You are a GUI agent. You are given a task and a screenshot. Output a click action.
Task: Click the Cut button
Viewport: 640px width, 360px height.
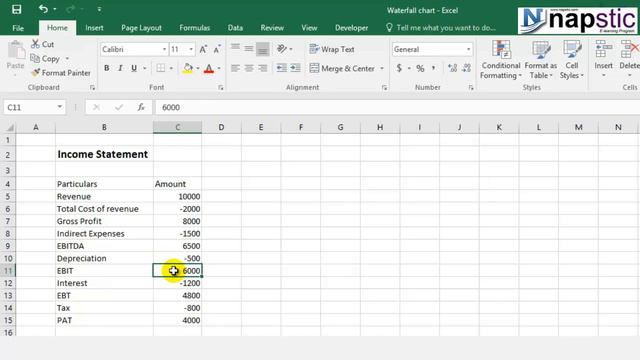pos(43,44)
